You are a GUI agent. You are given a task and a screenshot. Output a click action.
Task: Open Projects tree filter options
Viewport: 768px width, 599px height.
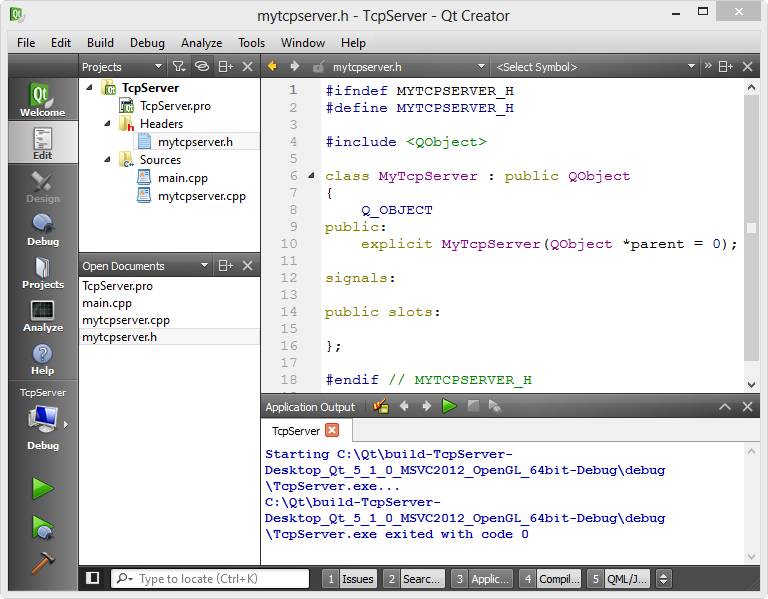(x=179, y=66)
